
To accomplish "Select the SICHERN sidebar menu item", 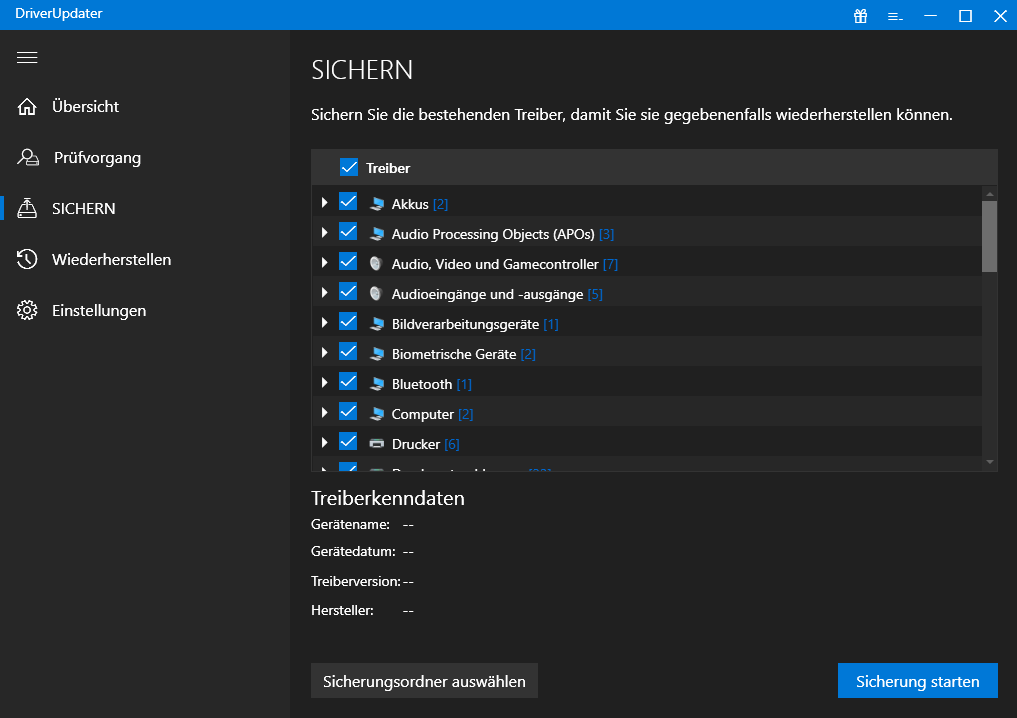I will click(84, 209).
